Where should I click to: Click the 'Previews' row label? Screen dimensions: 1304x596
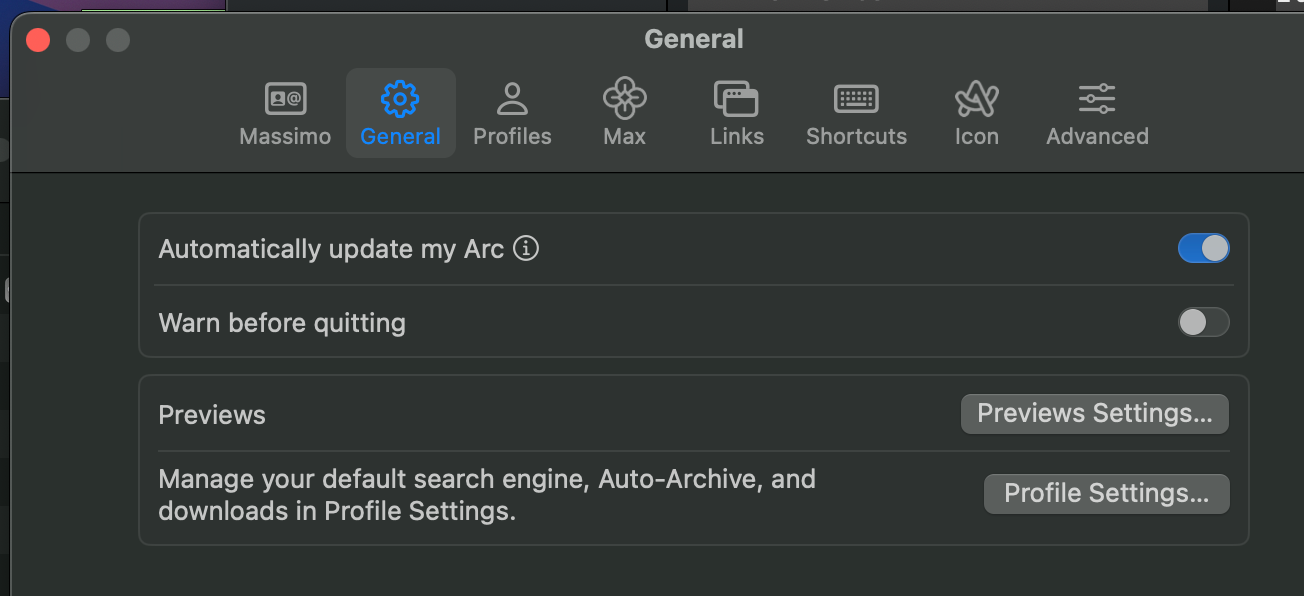click(212, 415)
